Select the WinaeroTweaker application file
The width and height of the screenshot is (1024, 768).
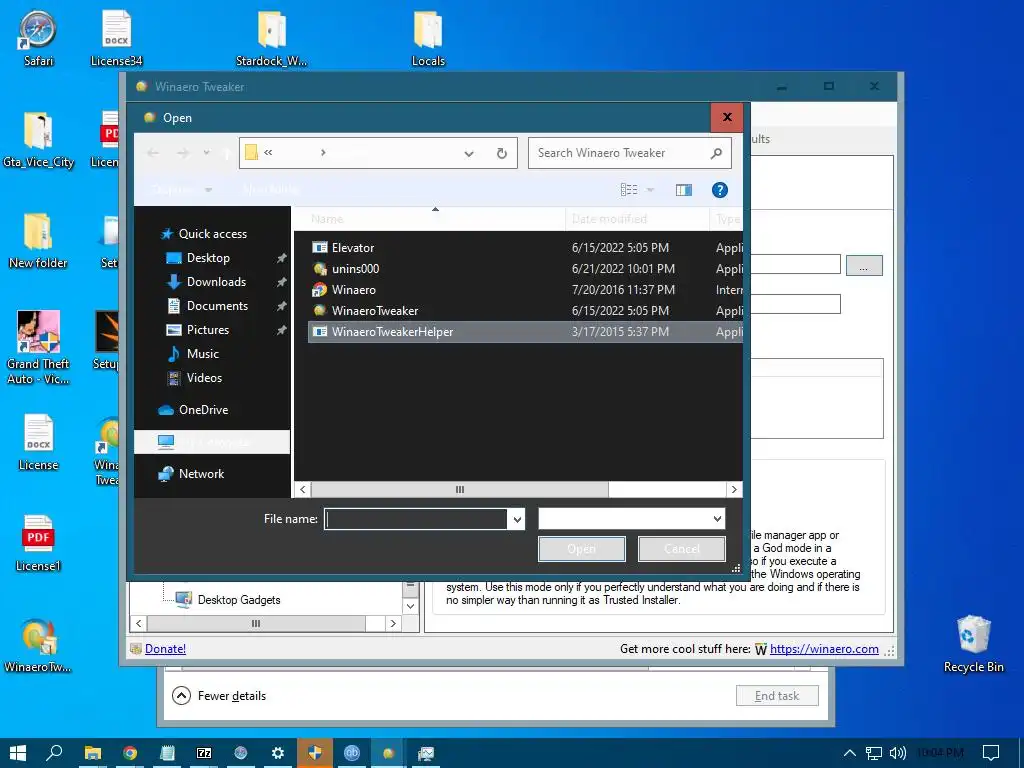click(525, 310)
